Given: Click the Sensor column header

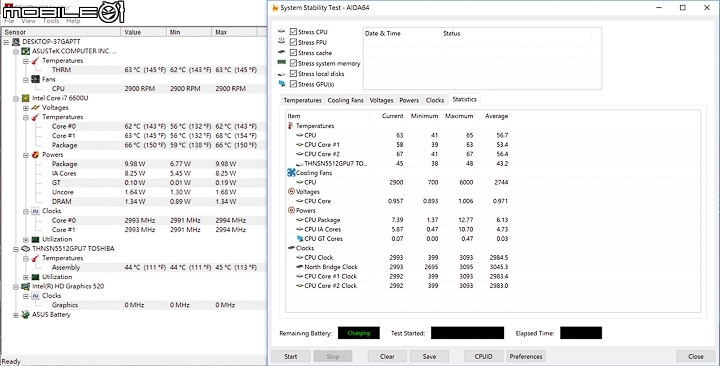Looking at the screenshot, I should [x=61, y=32].
